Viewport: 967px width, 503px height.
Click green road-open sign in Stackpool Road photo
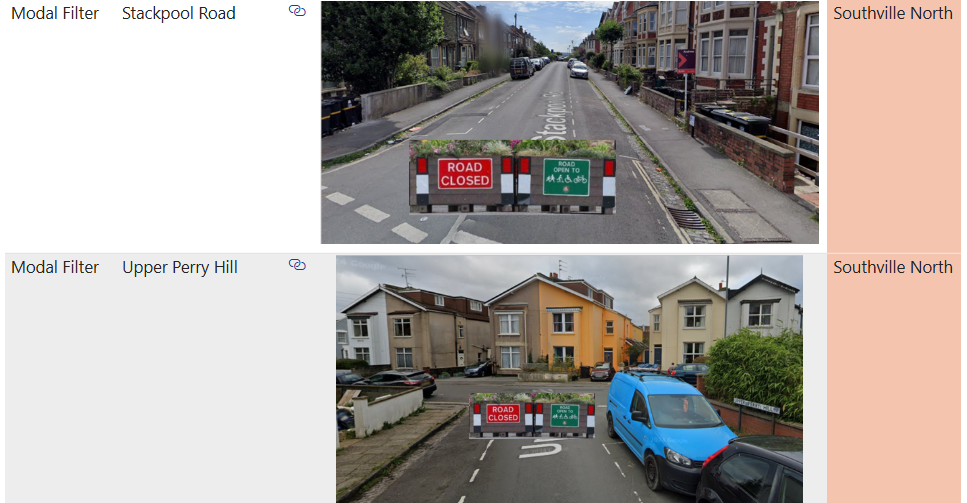tap(566, 176)
